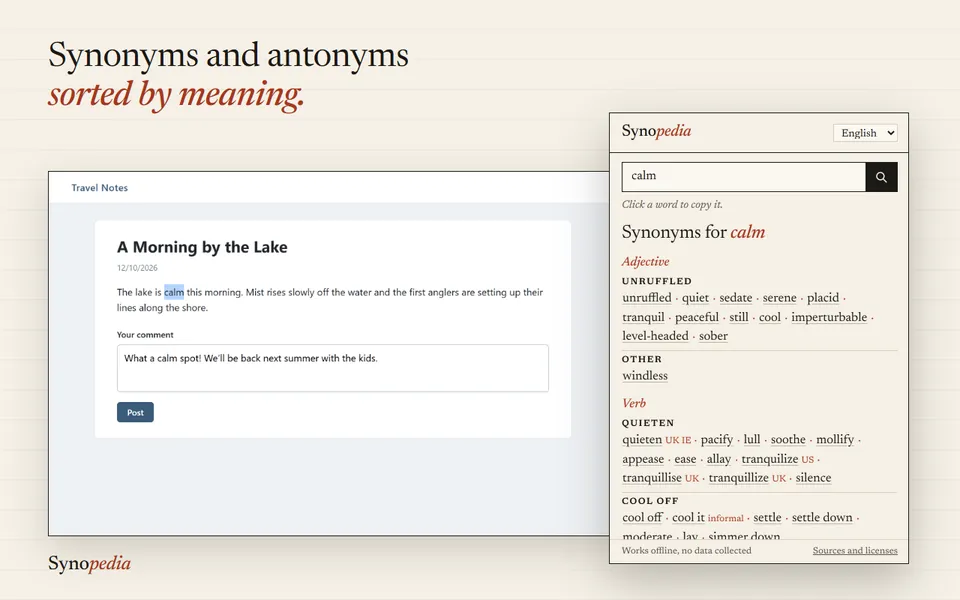Click the Verb section heading
The image size is (960, 600).
pyautogui.click(x=634, y=403)
